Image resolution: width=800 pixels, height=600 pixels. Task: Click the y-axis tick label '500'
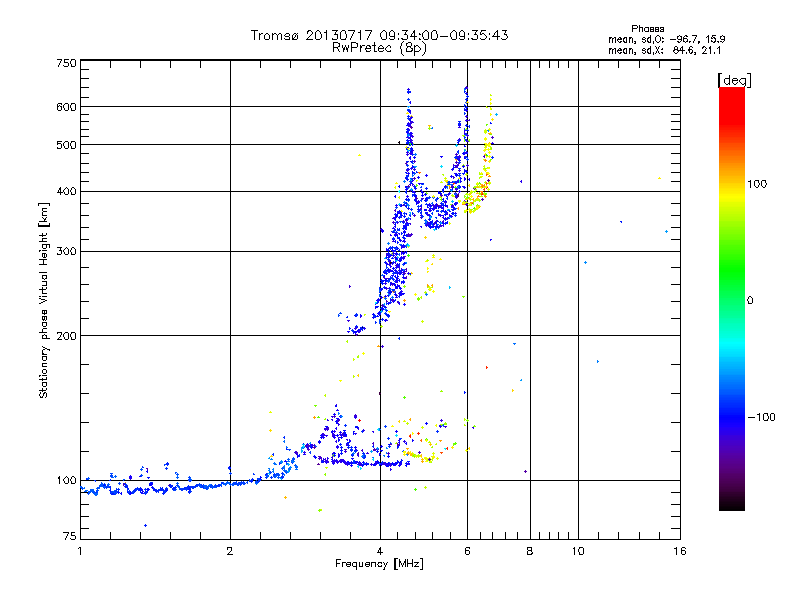pyautogui.click(x=66, y=145)
